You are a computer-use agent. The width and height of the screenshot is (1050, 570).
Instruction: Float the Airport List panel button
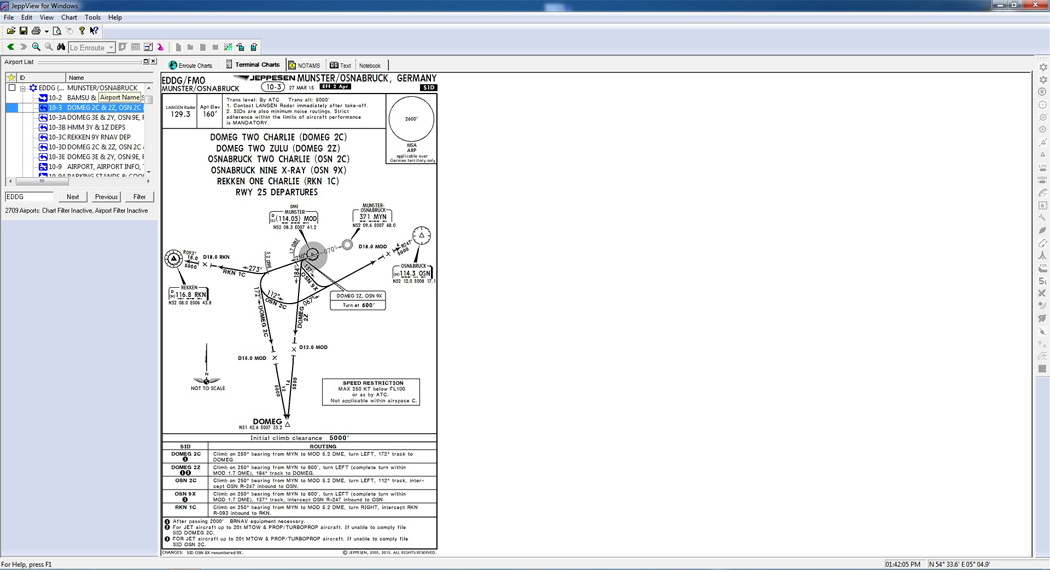[146, 62]
